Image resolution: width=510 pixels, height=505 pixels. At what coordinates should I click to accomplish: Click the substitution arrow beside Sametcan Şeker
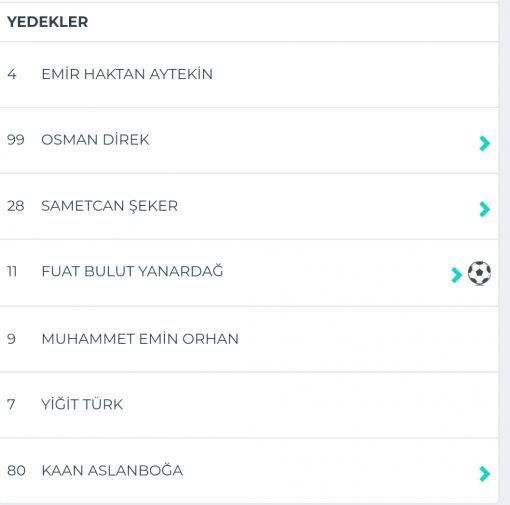(x=485, y=209)
